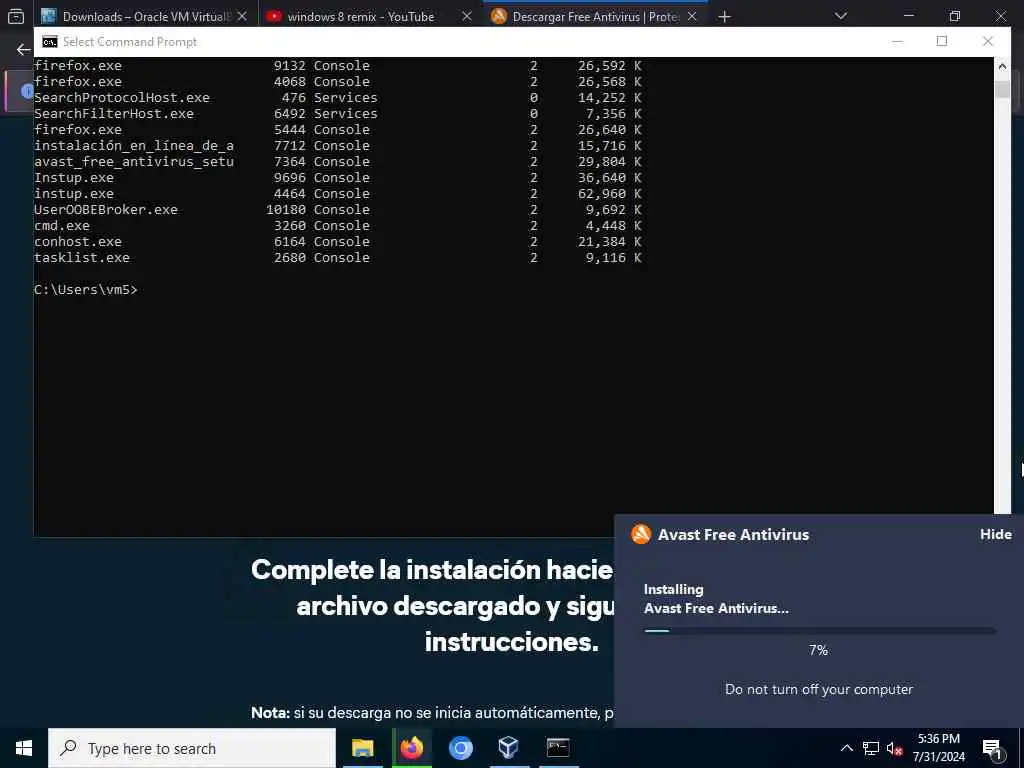
Task: Close the Command Prompt window
Action: [987, 41]
